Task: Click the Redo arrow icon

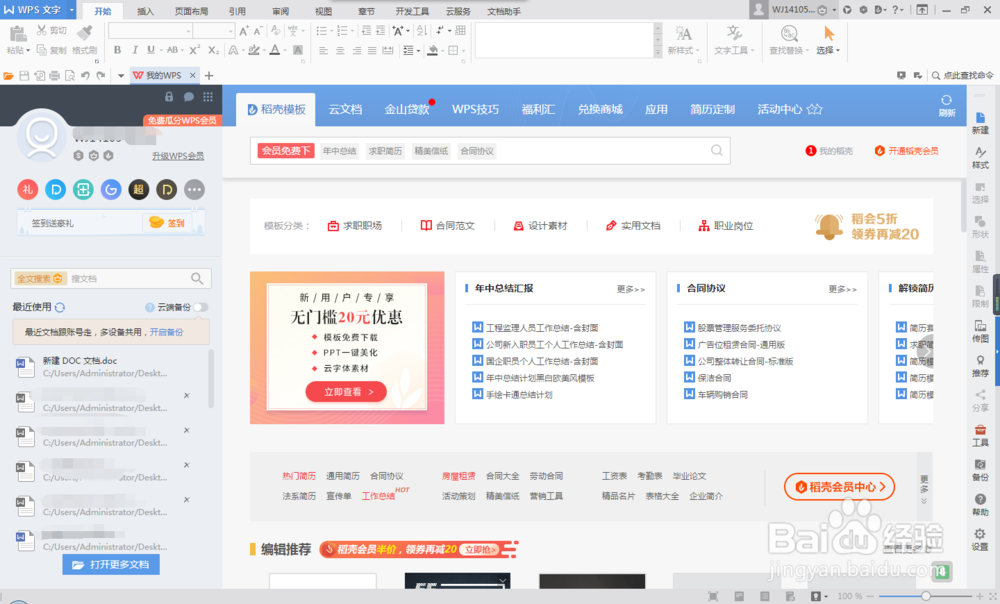Action: coord(100,75)
